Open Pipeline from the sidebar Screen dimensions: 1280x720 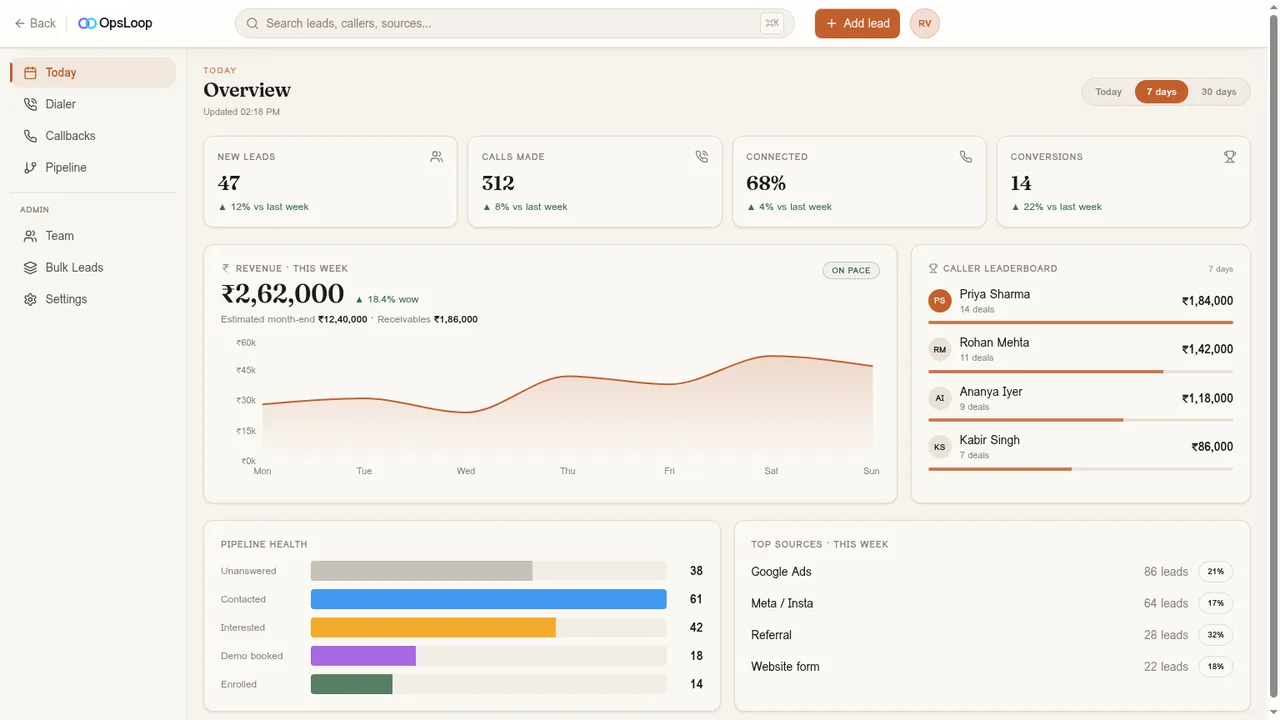pos(93,167)
